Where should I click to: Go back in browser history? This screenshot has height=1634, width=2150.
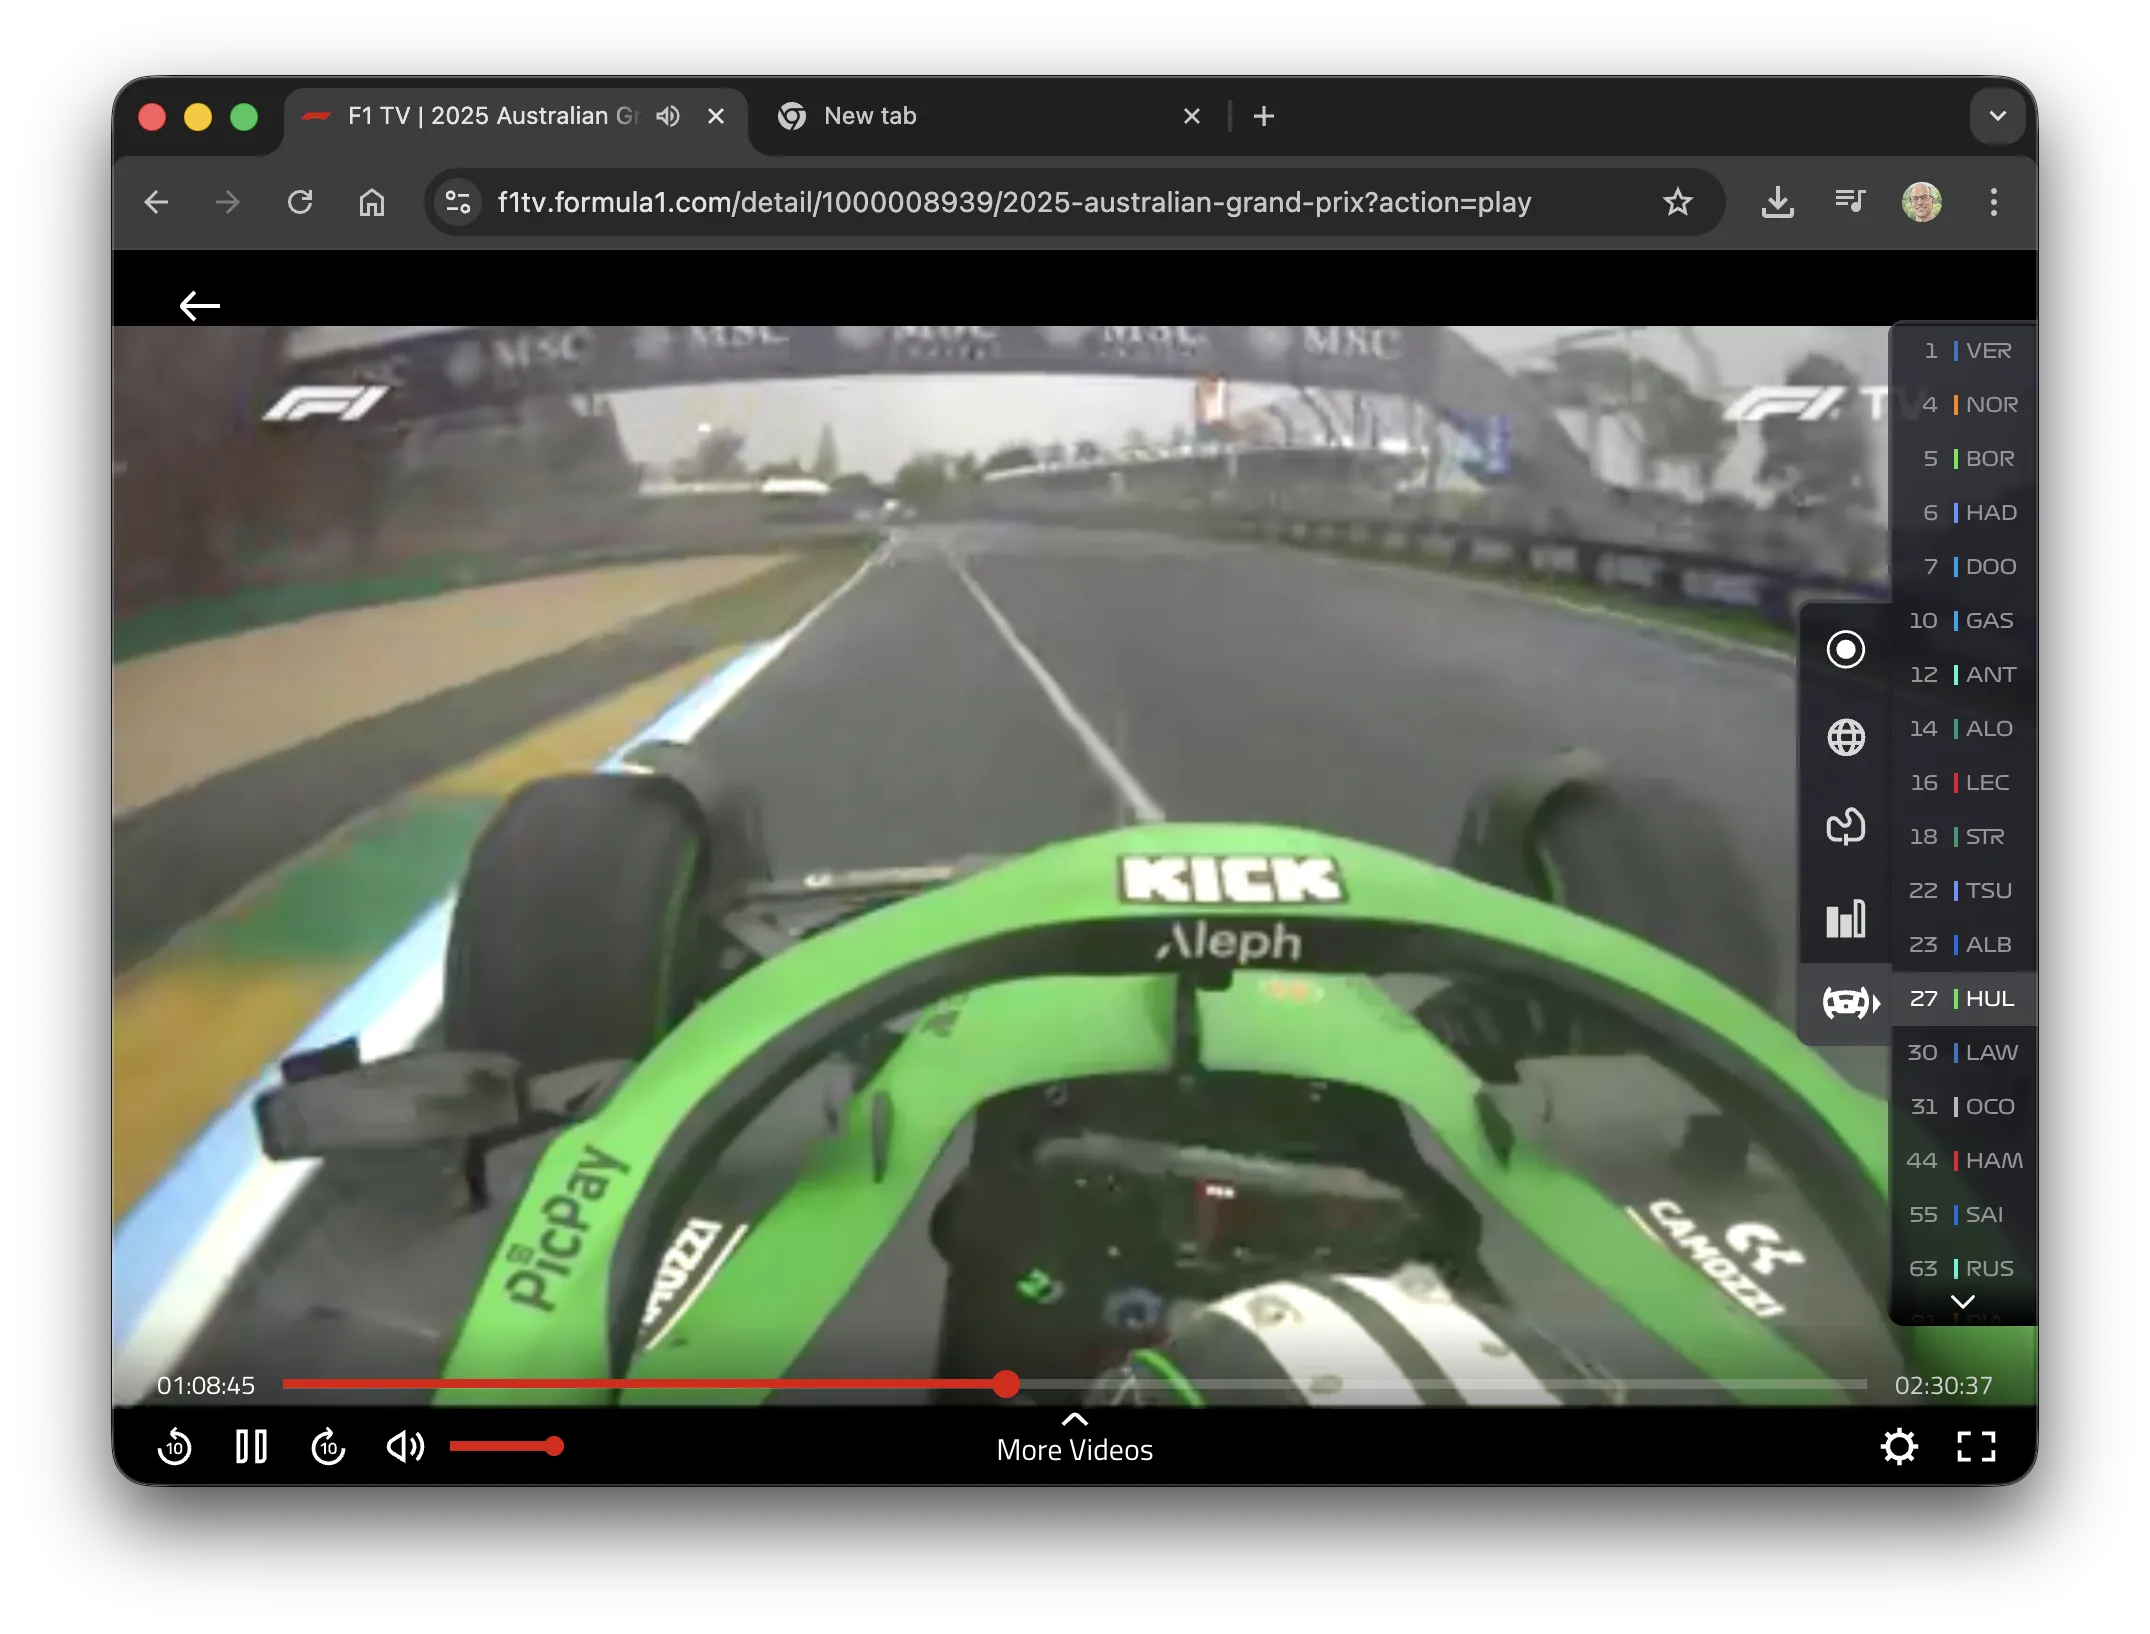(x=156, y=203)
